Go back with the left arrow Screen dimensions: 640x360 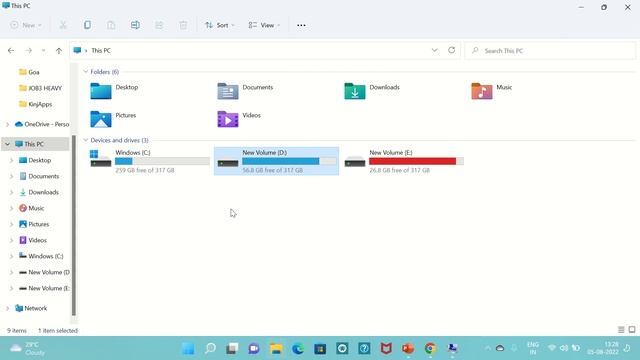coord(11,51)
